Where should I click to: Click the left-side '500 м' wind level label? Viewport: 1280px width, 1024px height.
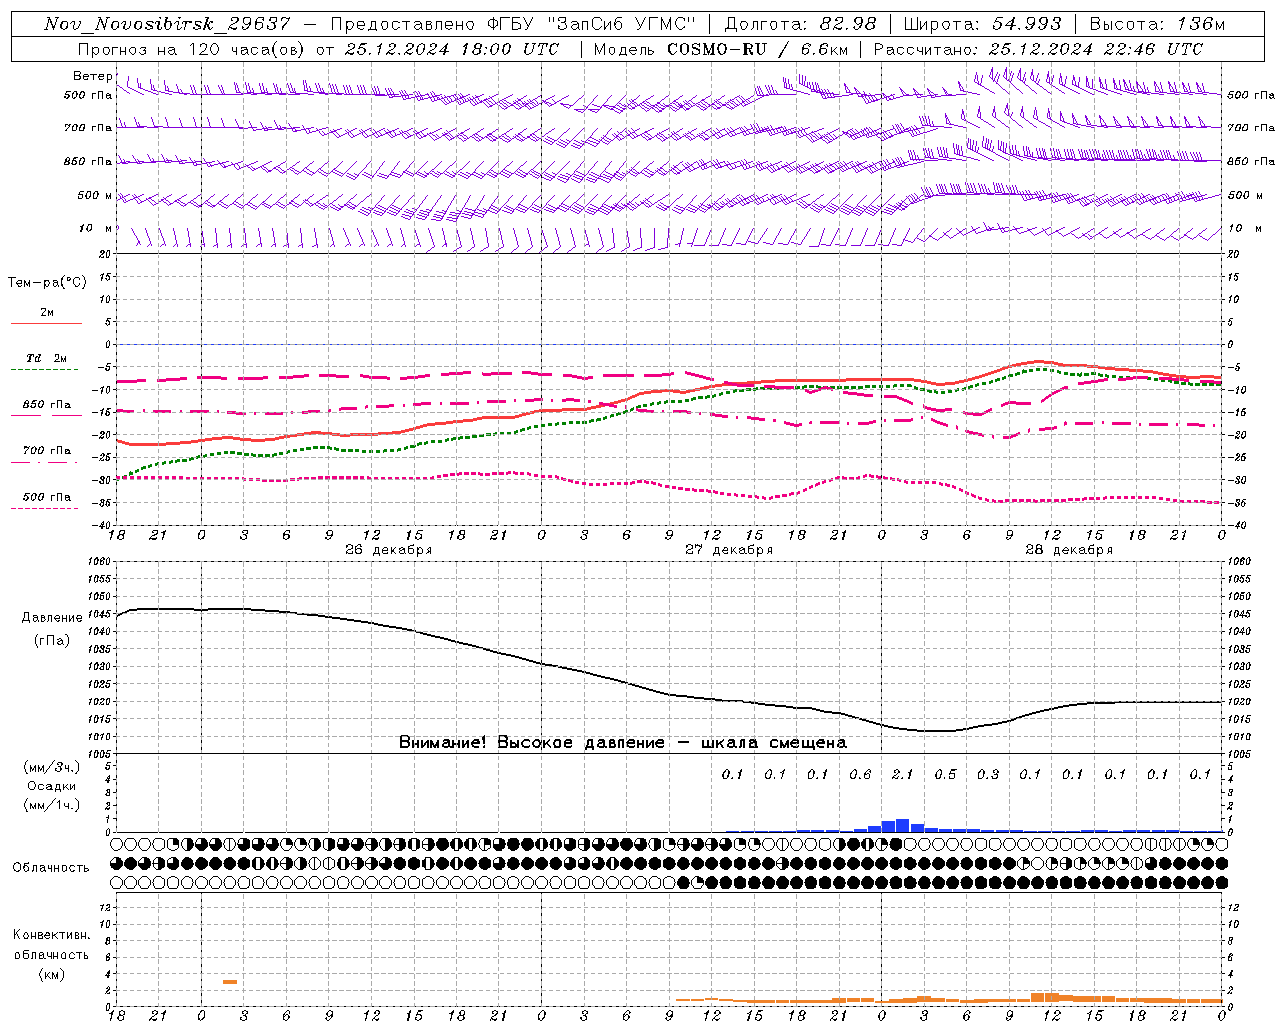95,196
